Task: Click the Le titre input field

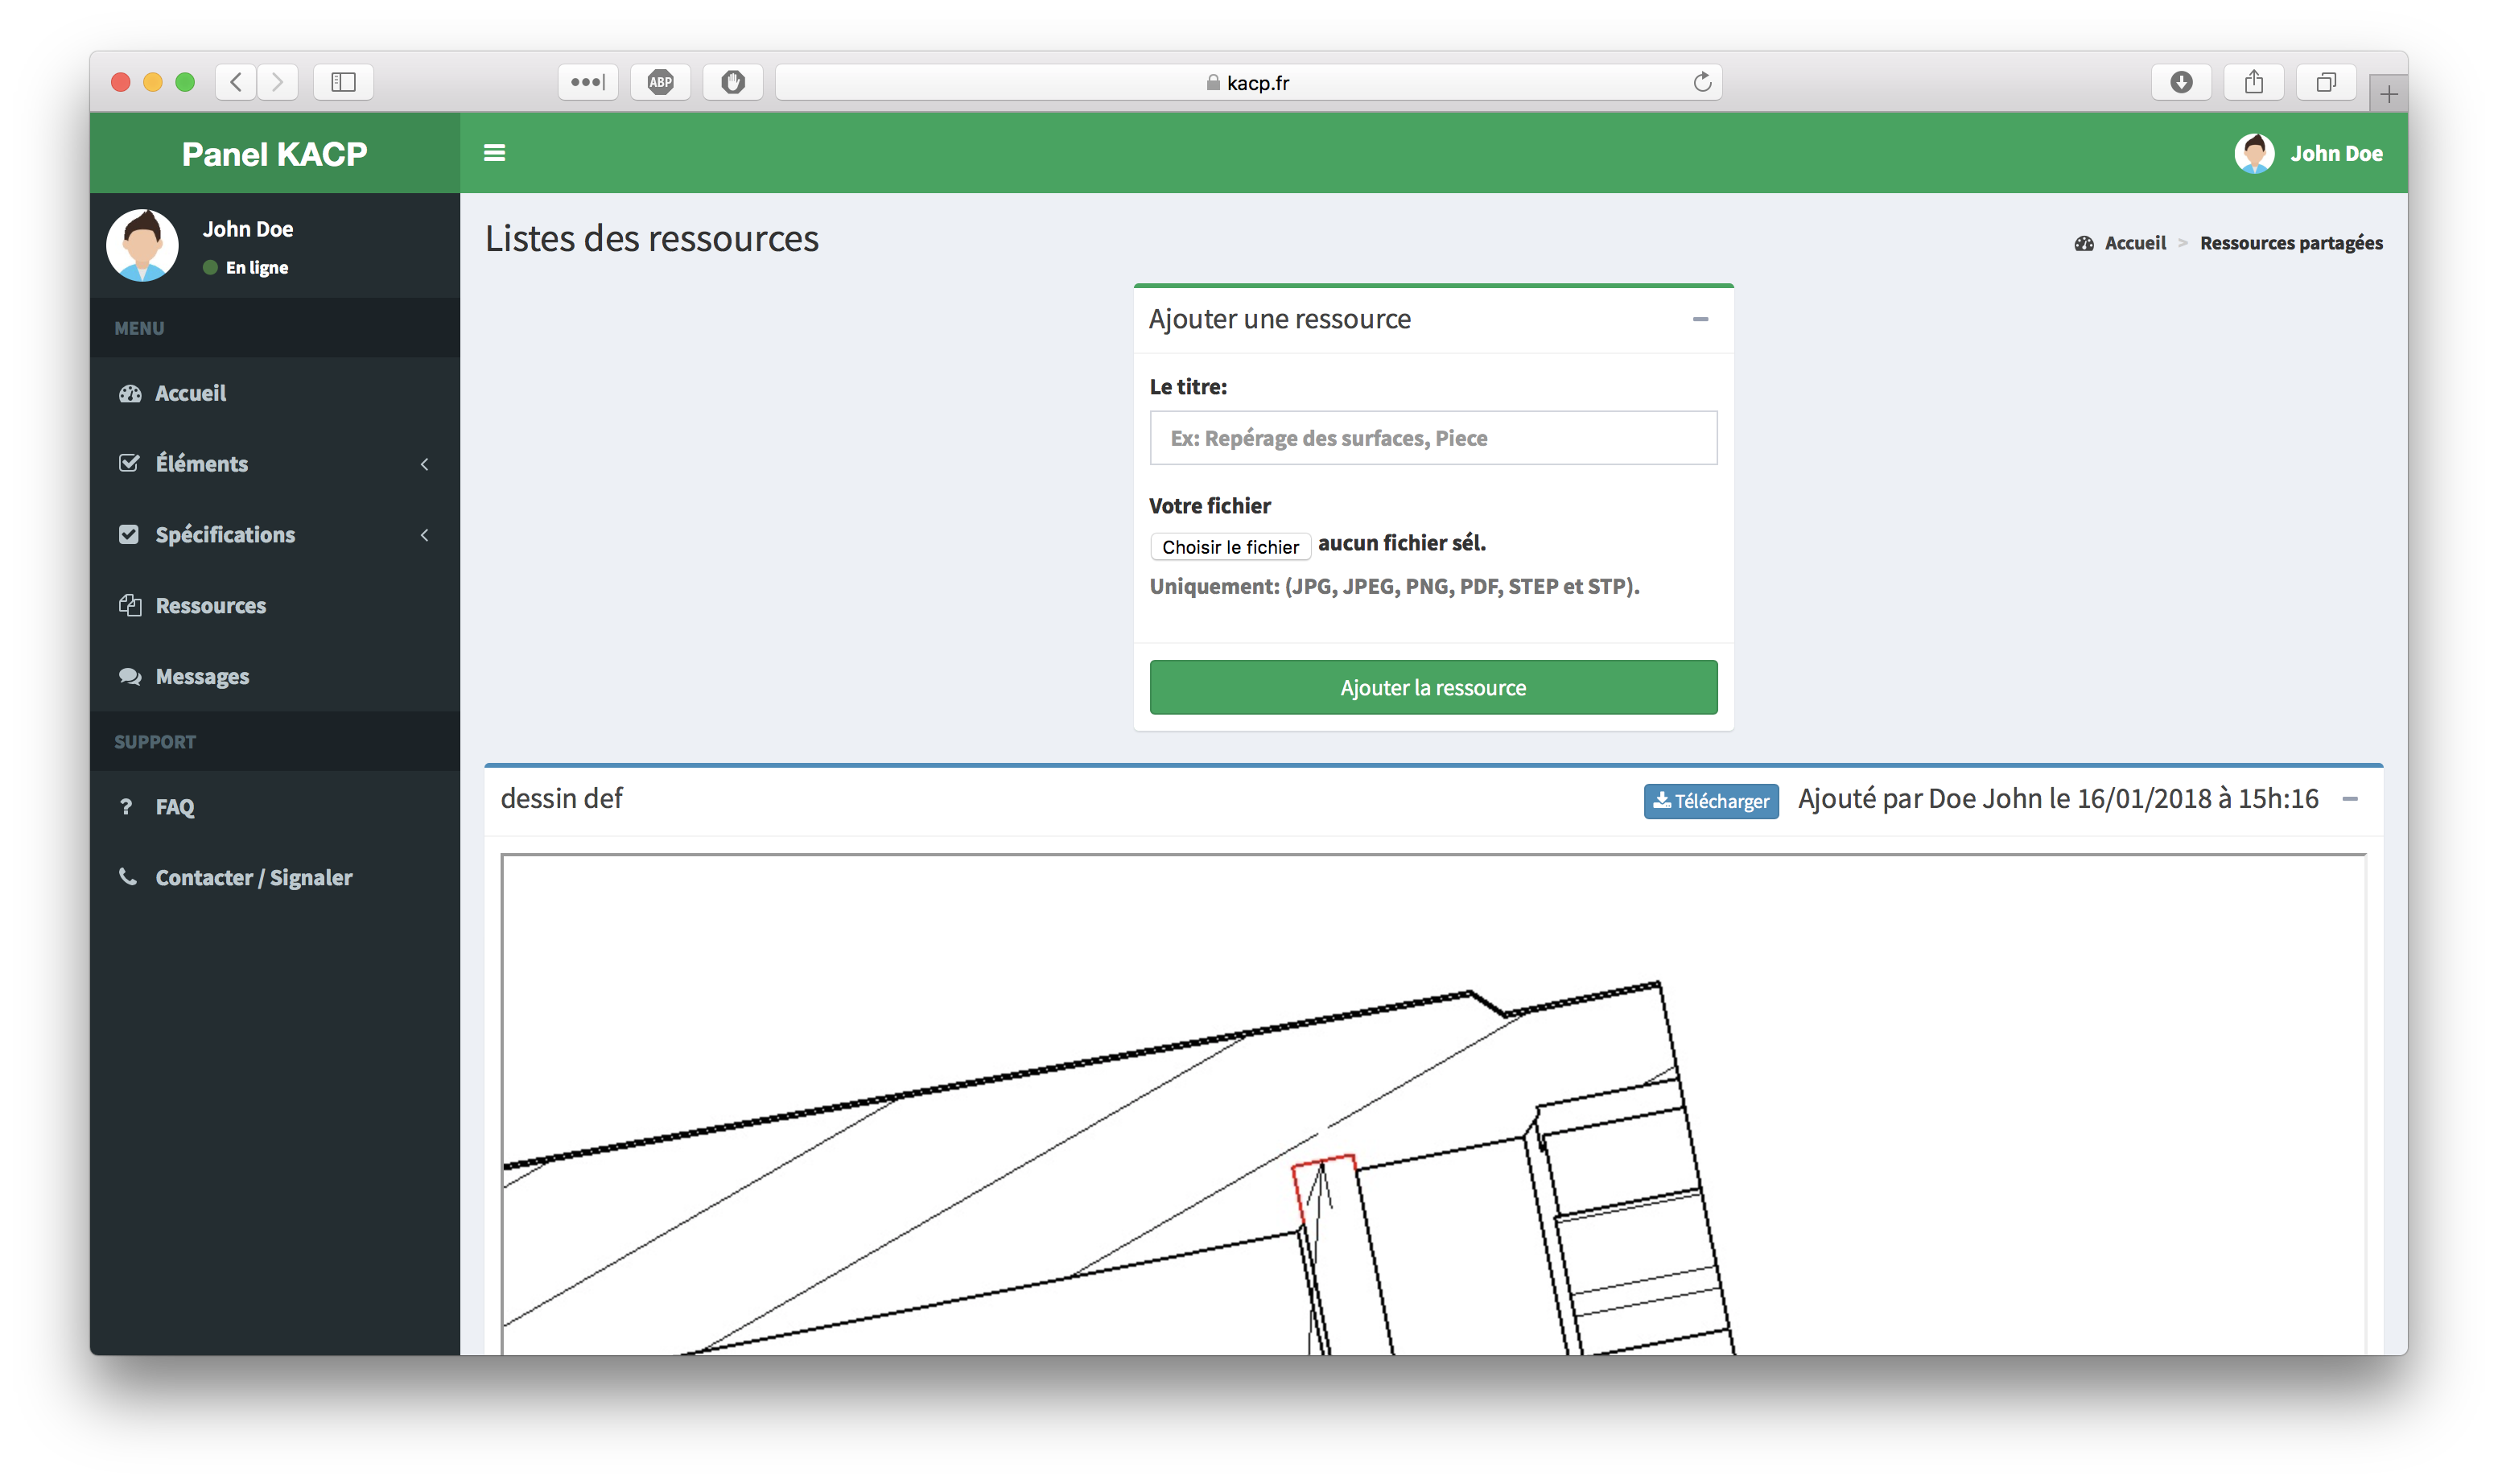Action: [1432, 438]
